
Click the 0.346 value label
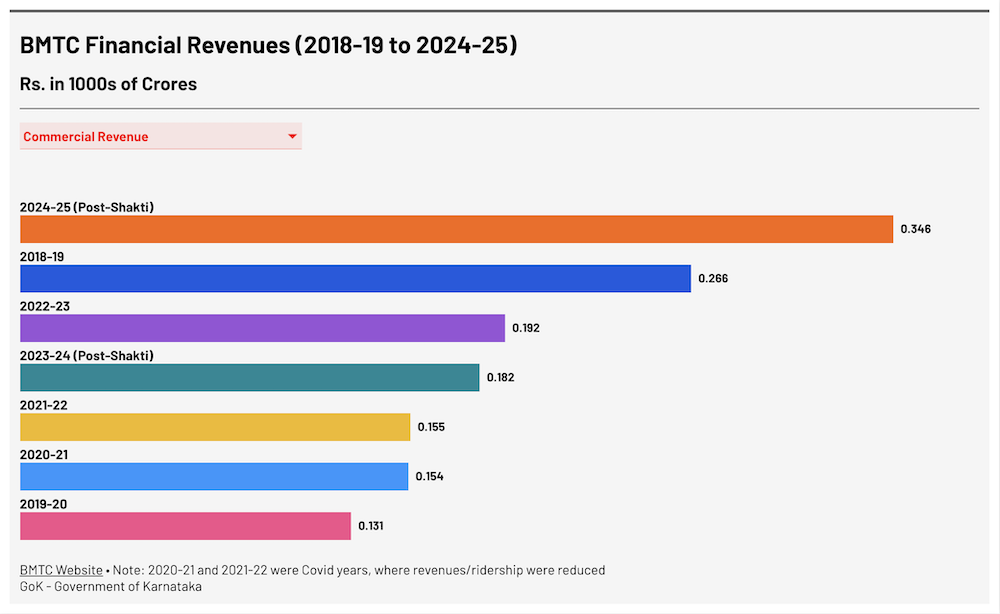(915, 228)
